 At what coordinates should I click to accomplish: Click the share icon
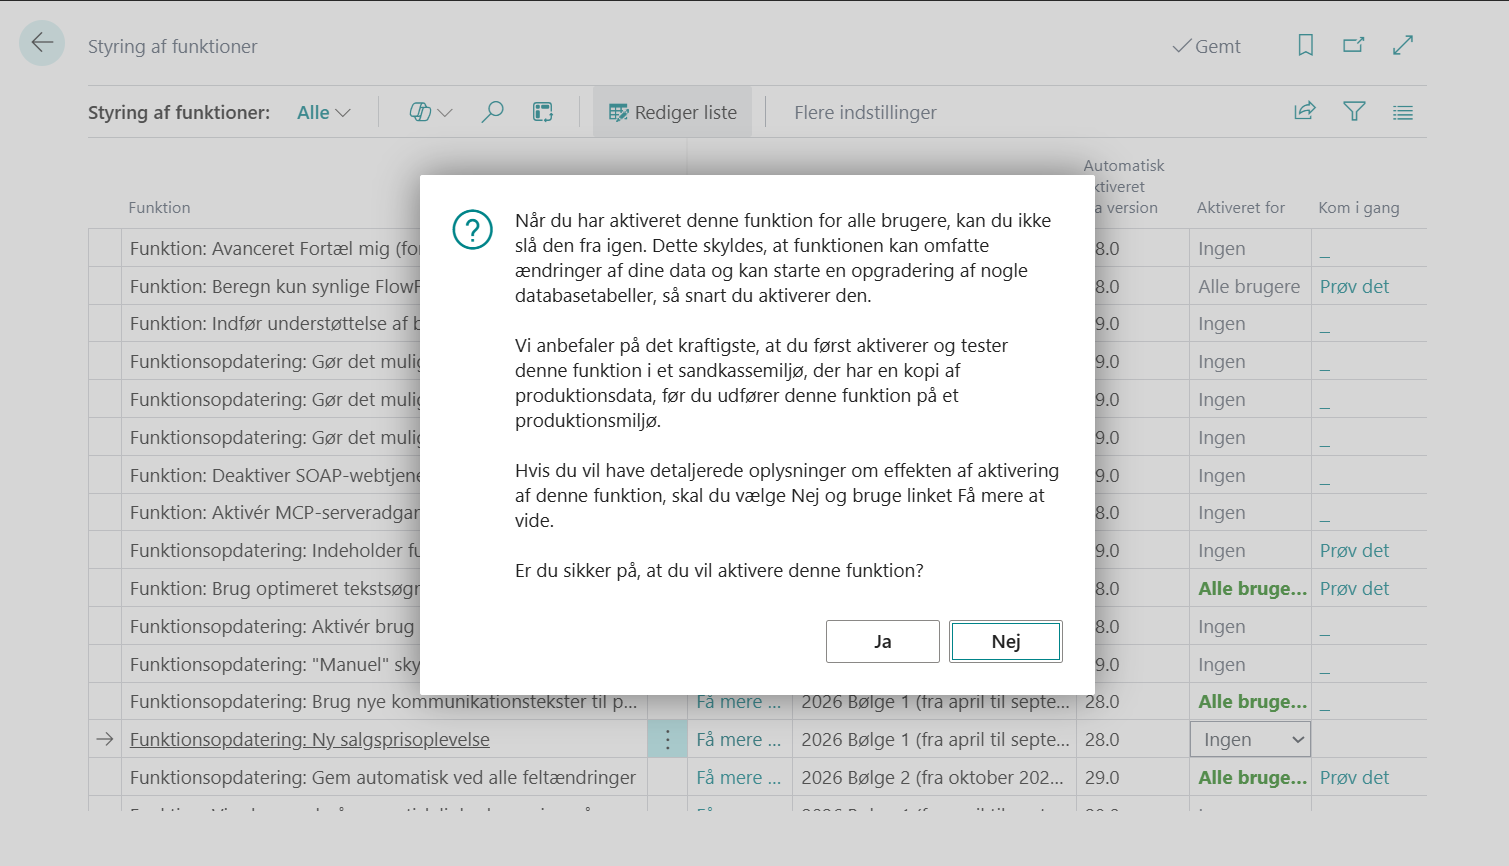[x=1305, y=112]
